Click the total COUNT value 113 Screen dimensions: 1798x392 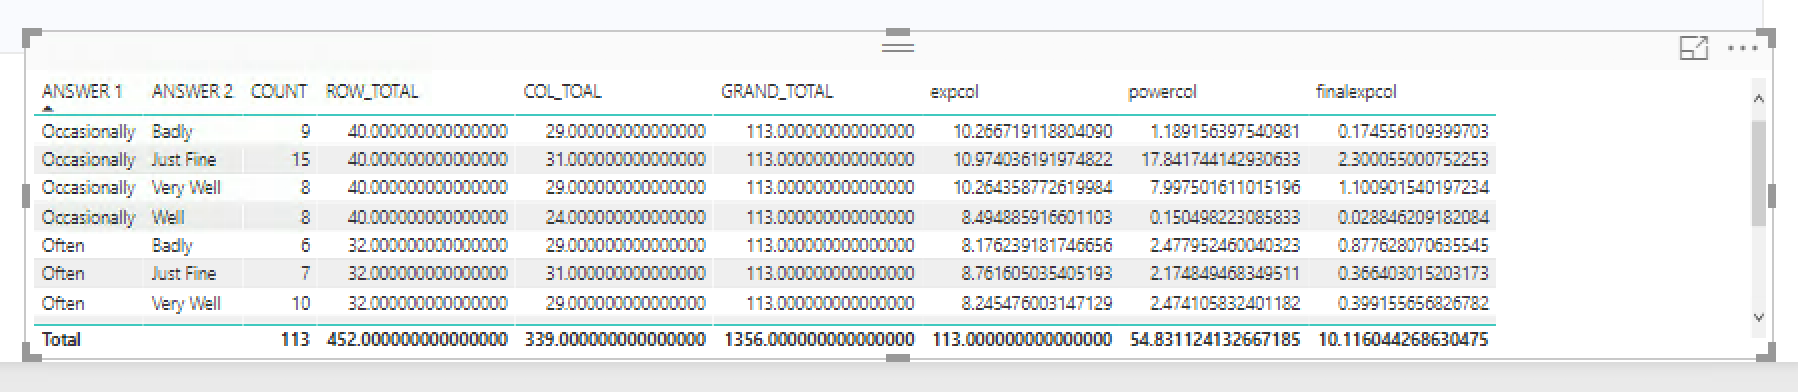[295, 340]
